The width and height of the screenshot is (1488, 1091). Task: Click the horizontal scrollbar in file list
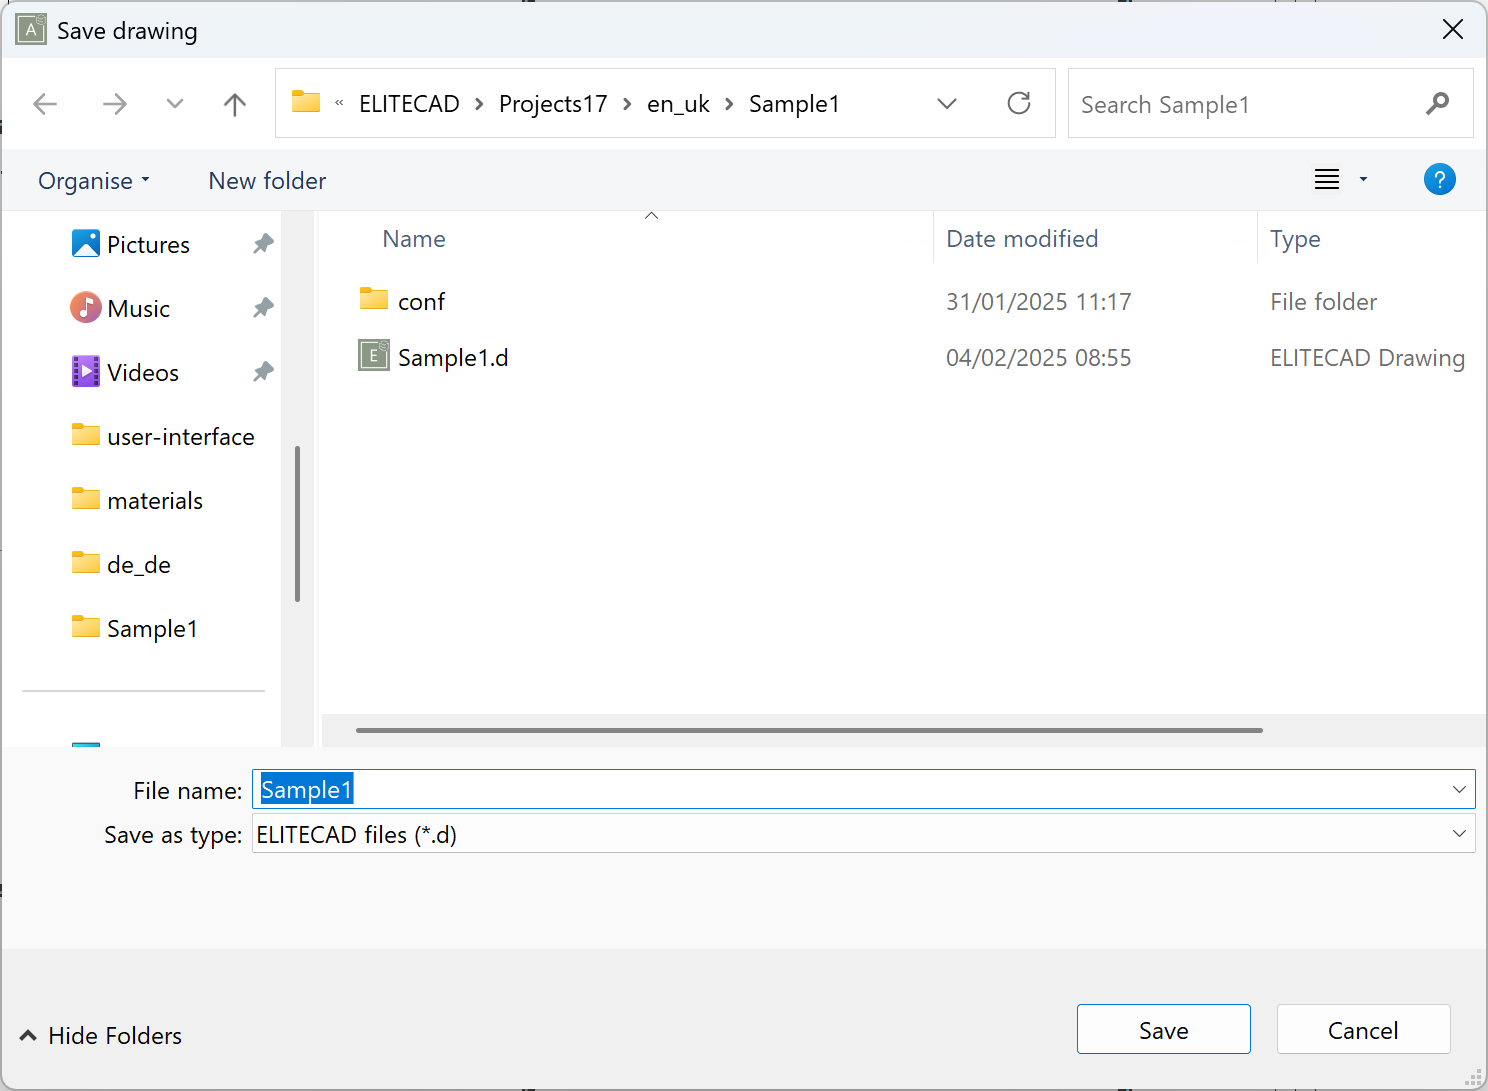pyautogui.click(x=808, y=730)
